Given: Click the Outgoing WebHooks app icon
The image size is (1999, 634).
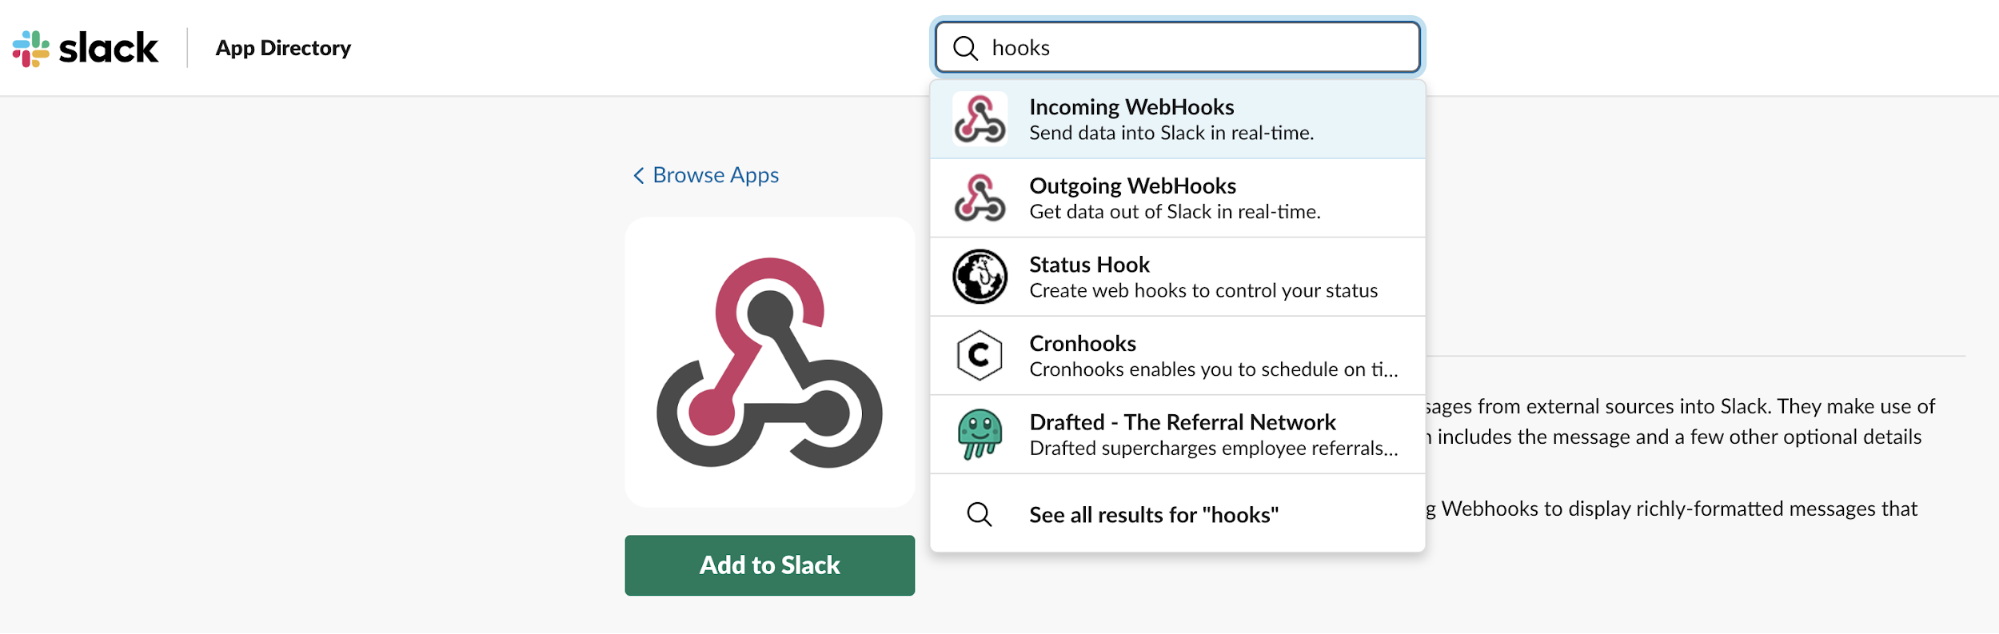Looking at the screenshot, I should (979, 197).
